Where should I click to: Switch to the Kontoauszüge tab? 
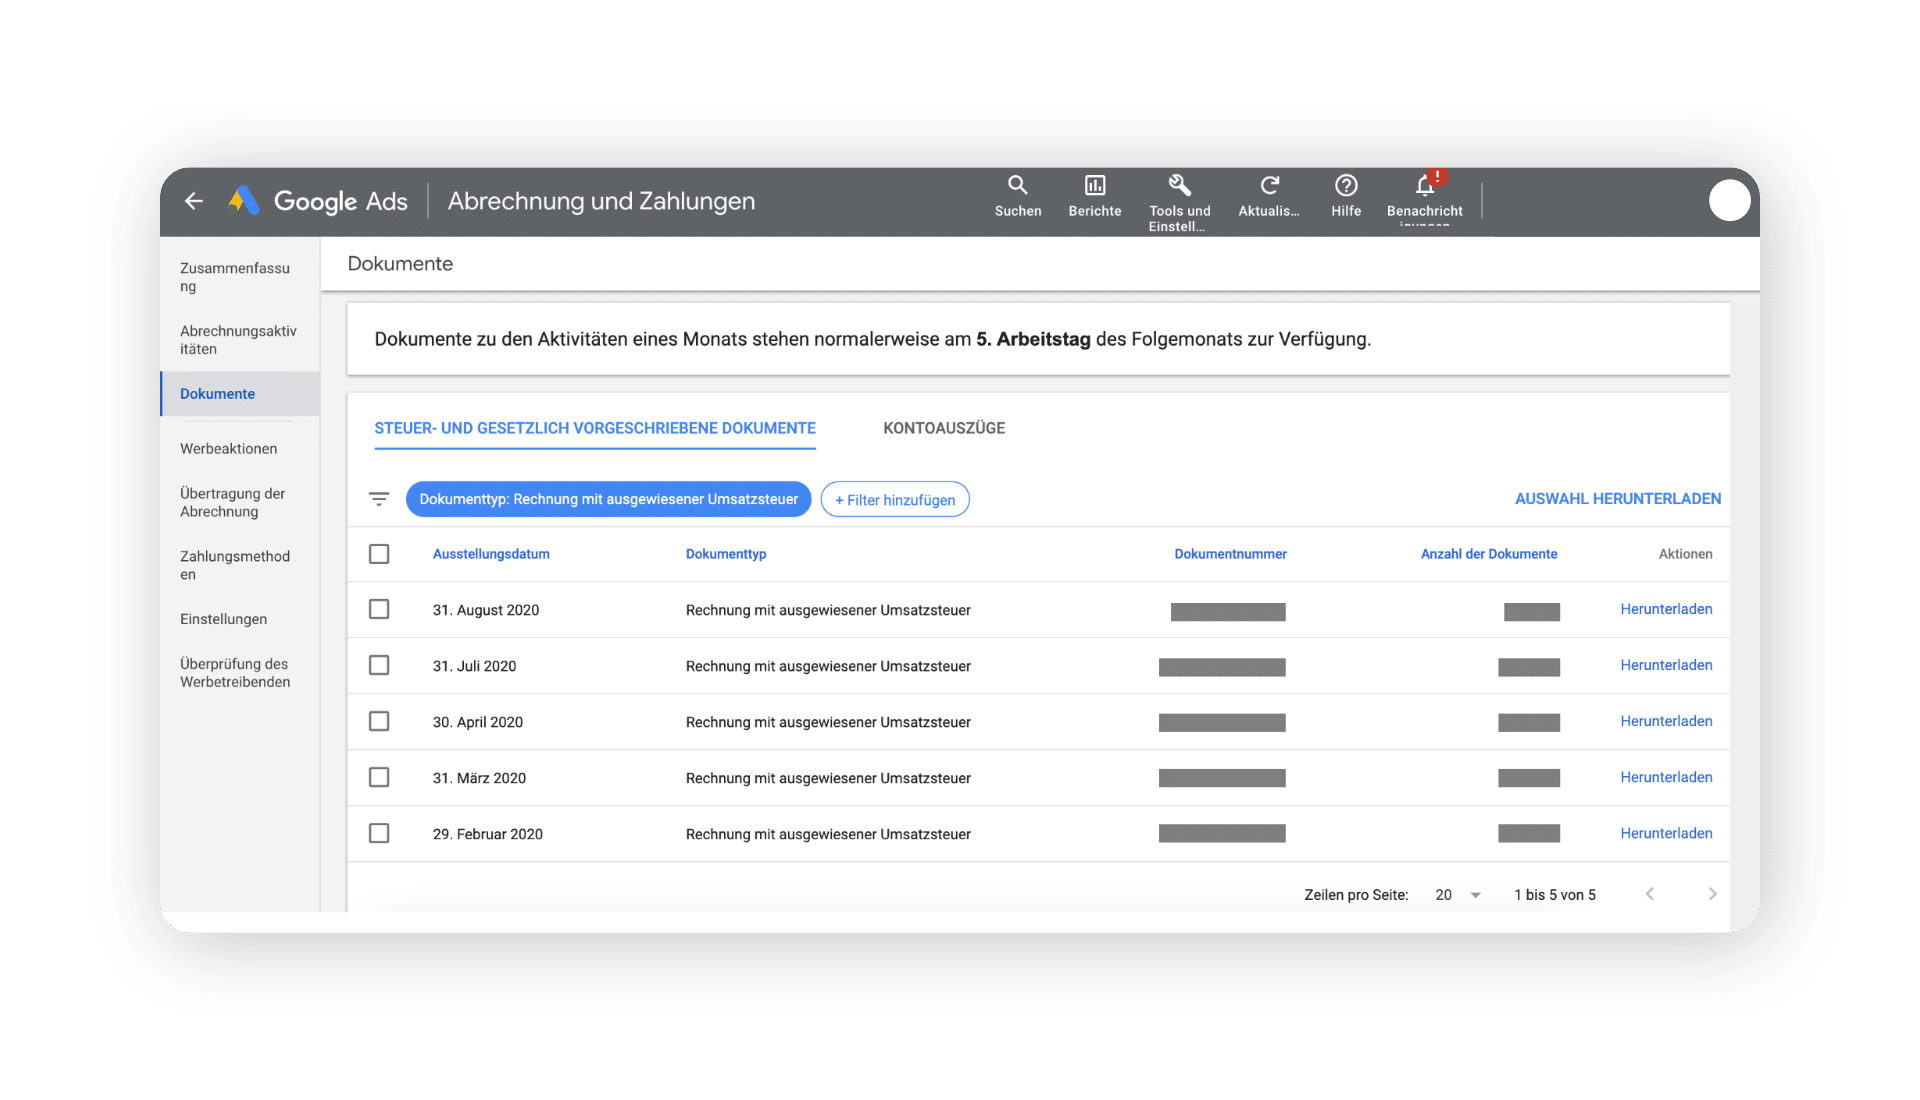click(944, 428)
